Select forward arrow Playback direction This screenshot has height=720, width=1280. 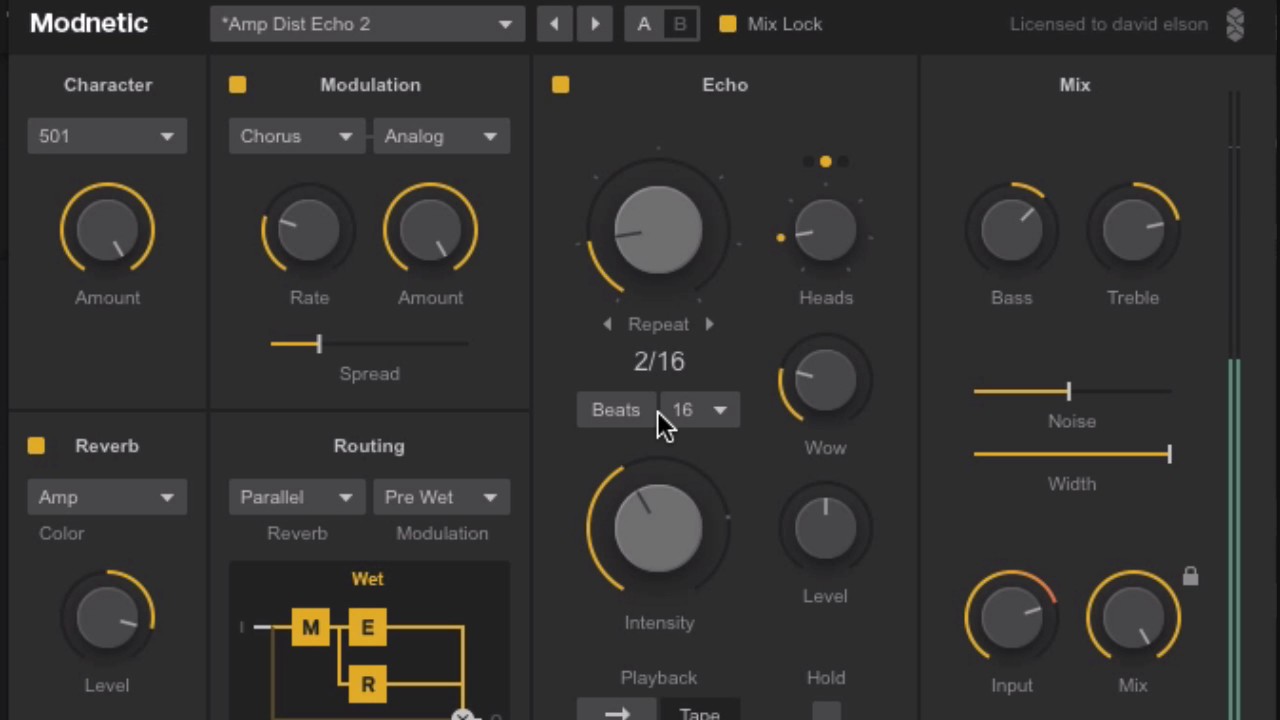tap(617, 709)
